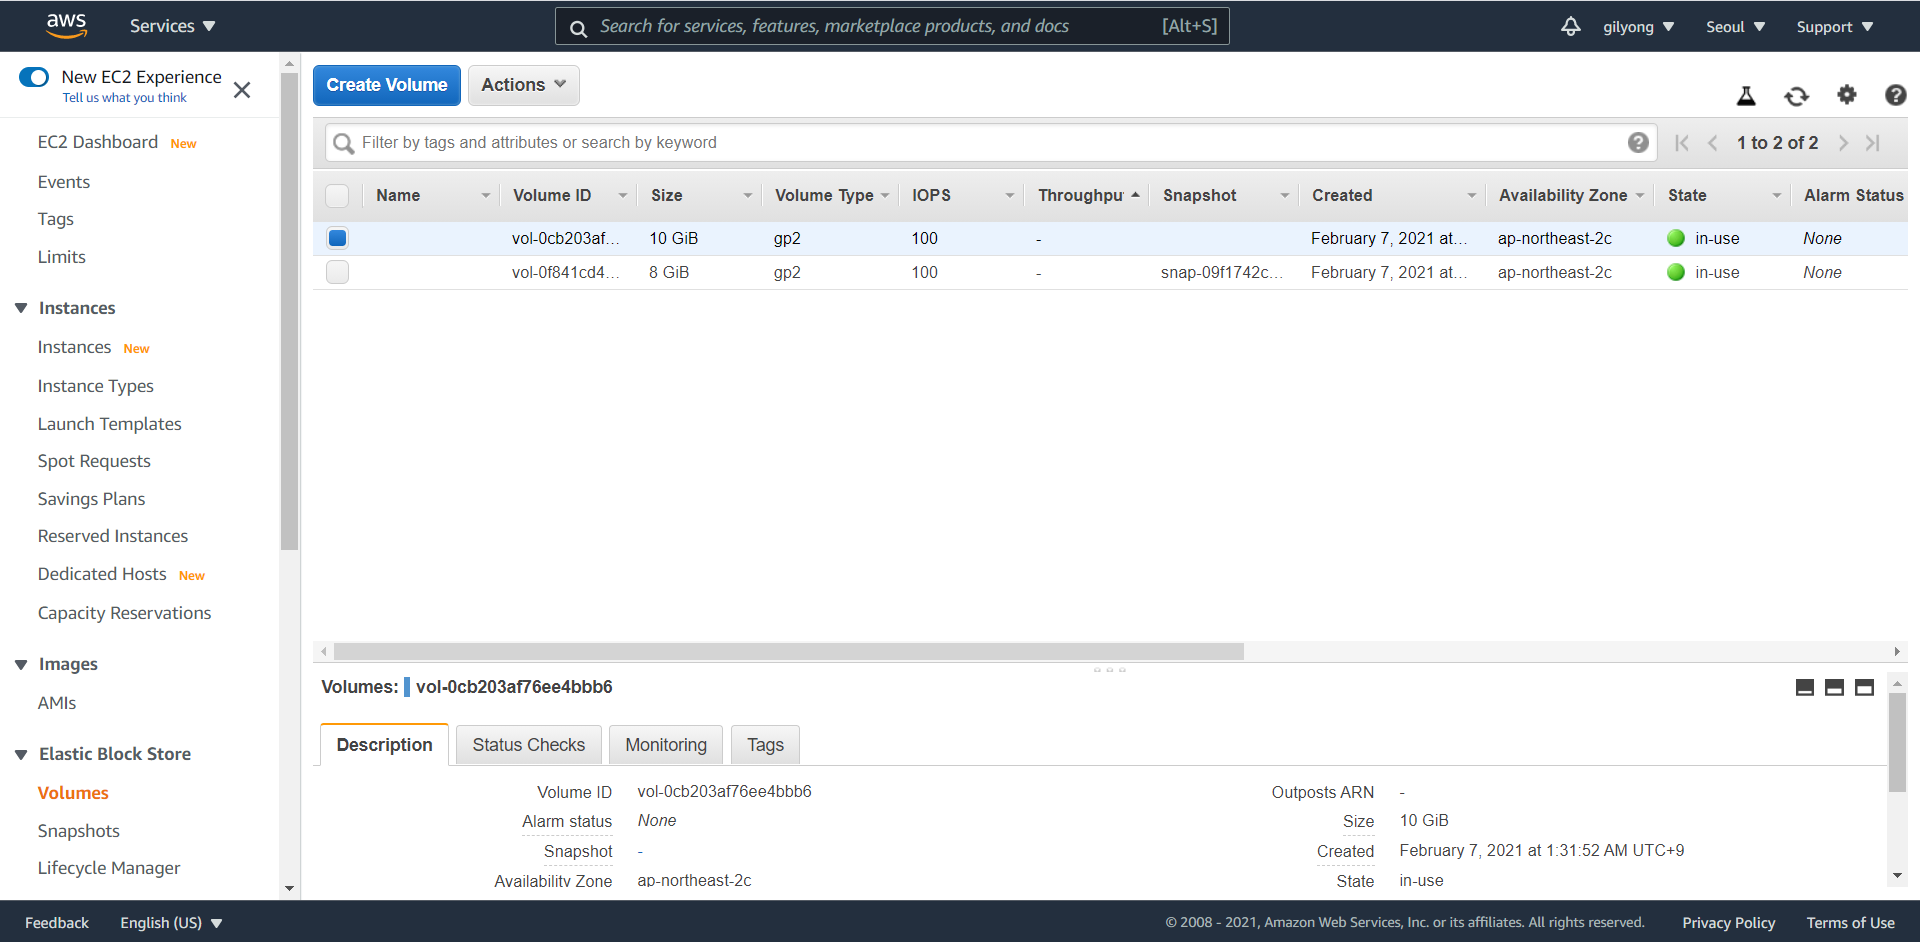1920x942 pixels.
Task: Open snapshot snap-09f1742c link
Action: (x=1222, y=272)
